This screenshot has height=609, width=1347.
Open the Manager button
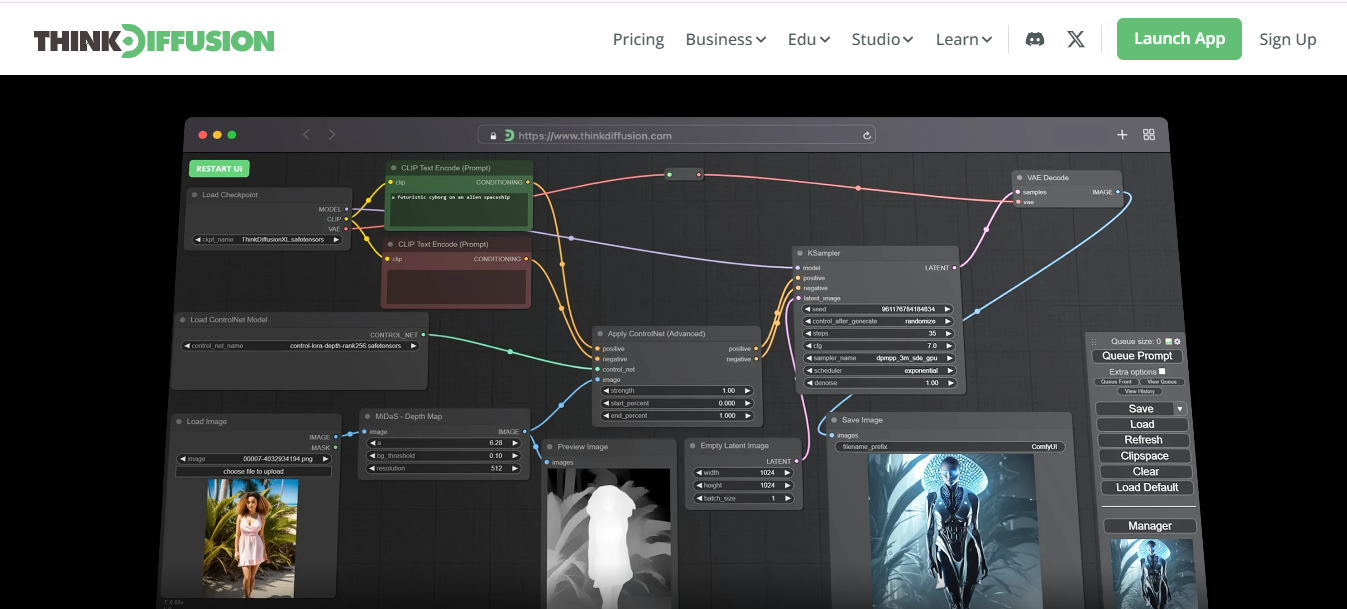coord(1150,526)
